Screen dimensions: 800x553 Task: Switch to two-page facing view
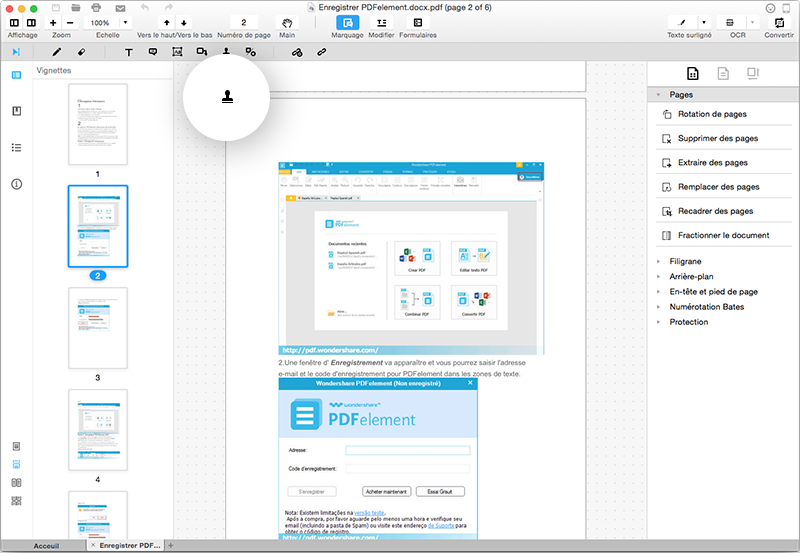(16, 483)
